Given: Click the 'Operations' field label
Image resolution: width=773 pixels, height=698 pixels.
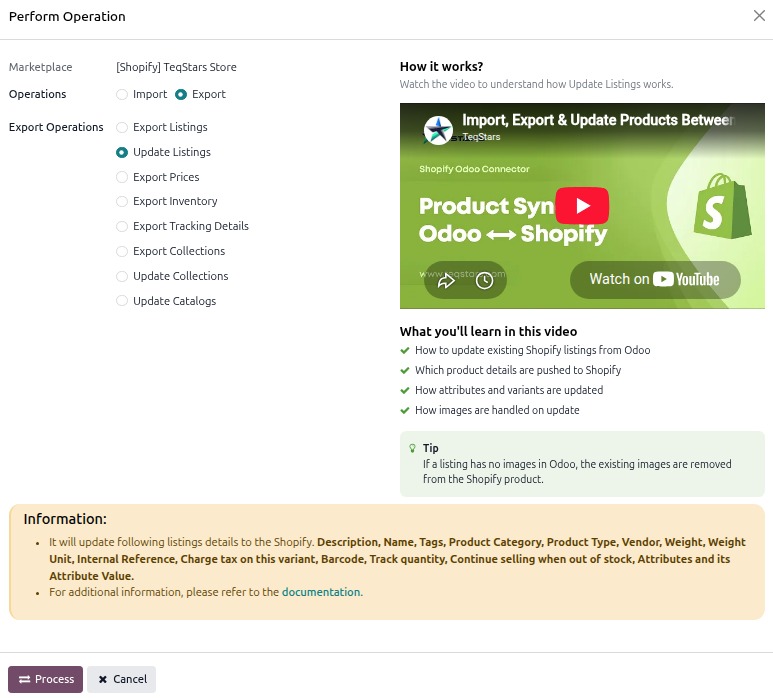Looking at the screenshot, I should (x=37, y=94).
